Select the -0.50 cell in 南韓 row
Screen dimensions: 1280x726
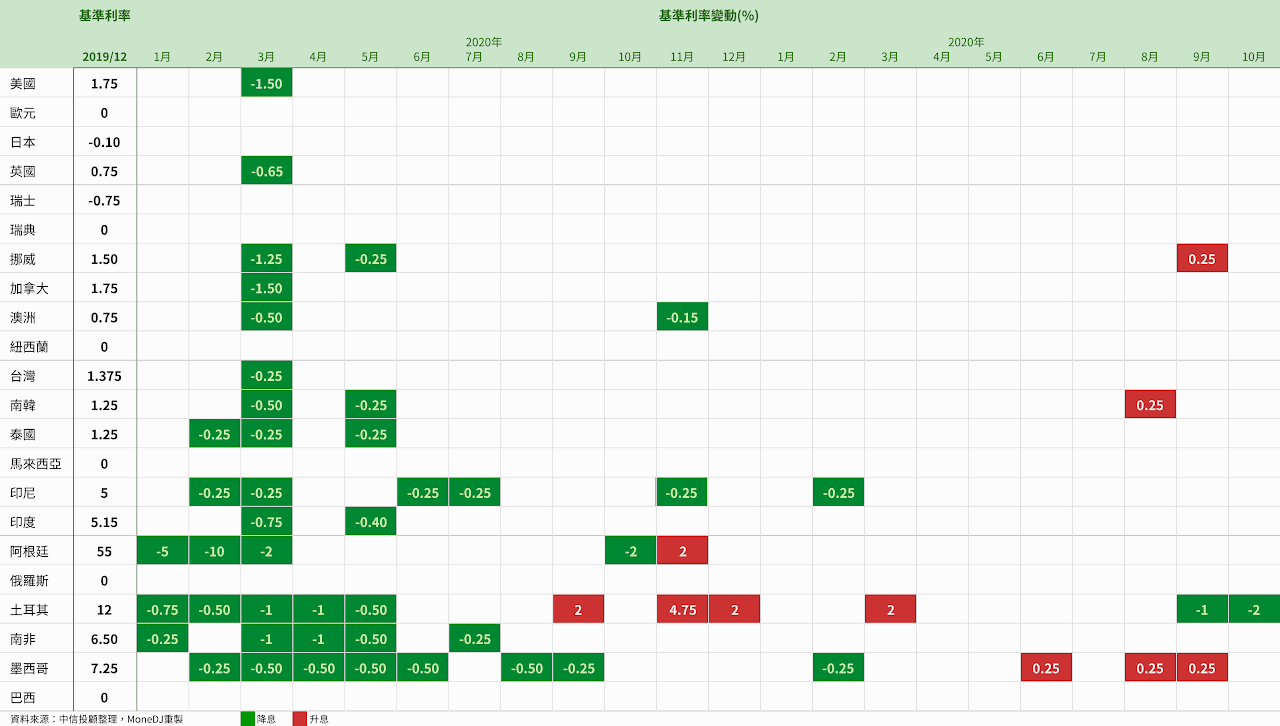(x=266, y=405)
